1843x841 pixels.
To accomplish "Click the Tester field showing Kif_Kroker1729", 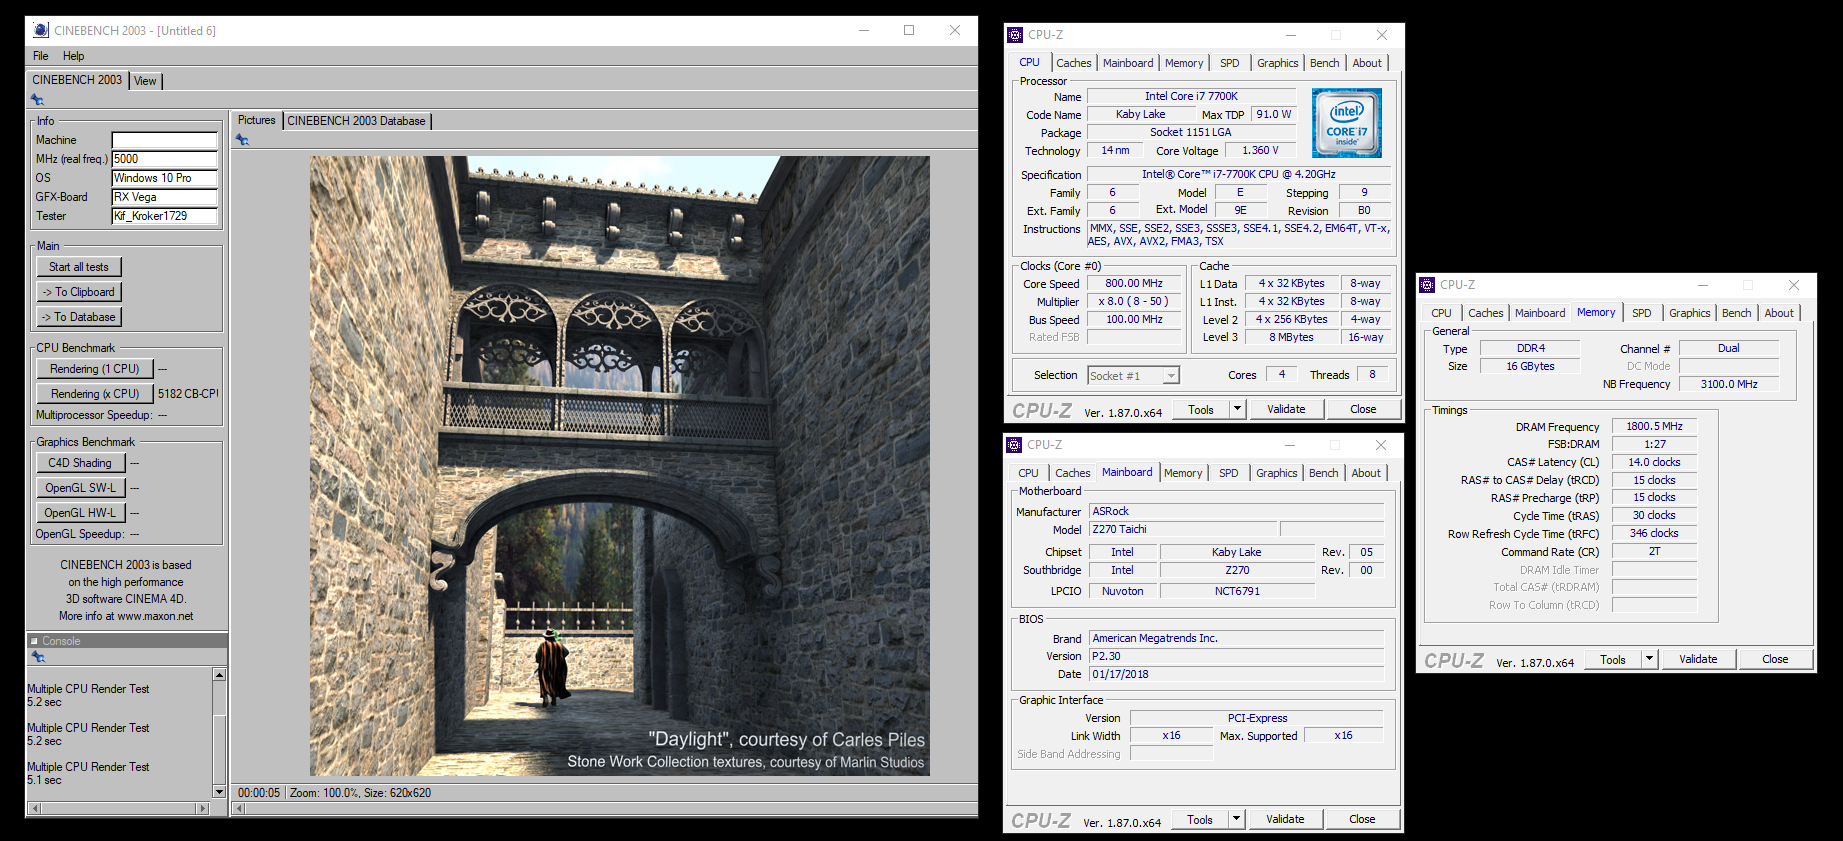I will point(165,216).
